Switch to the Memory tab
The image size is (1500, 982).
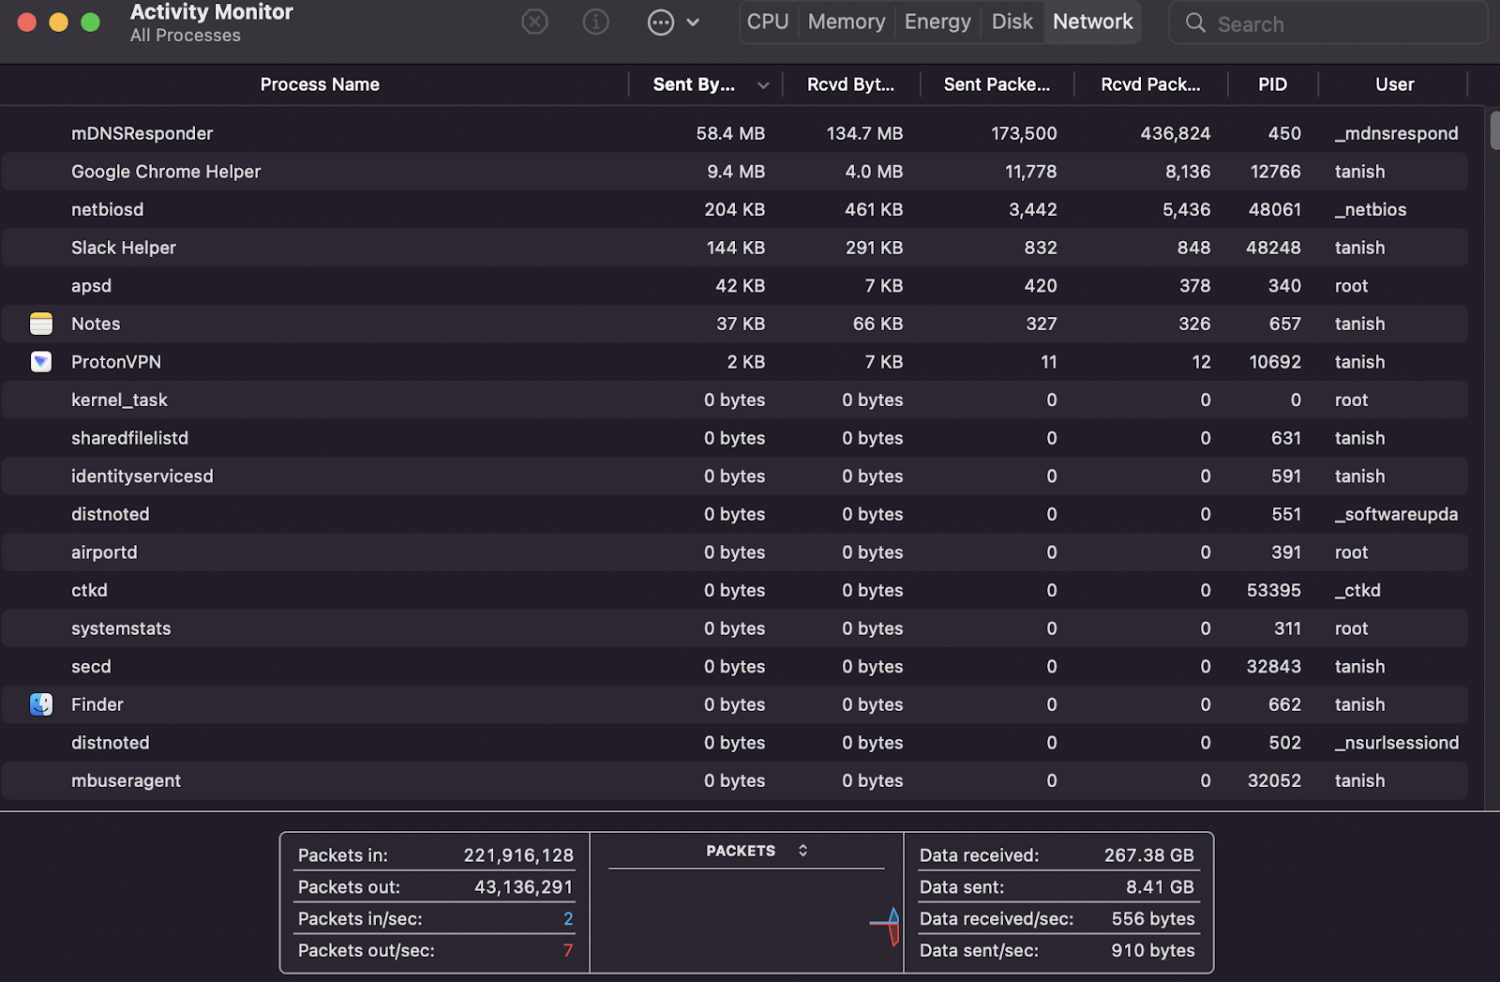coord(846,22)
